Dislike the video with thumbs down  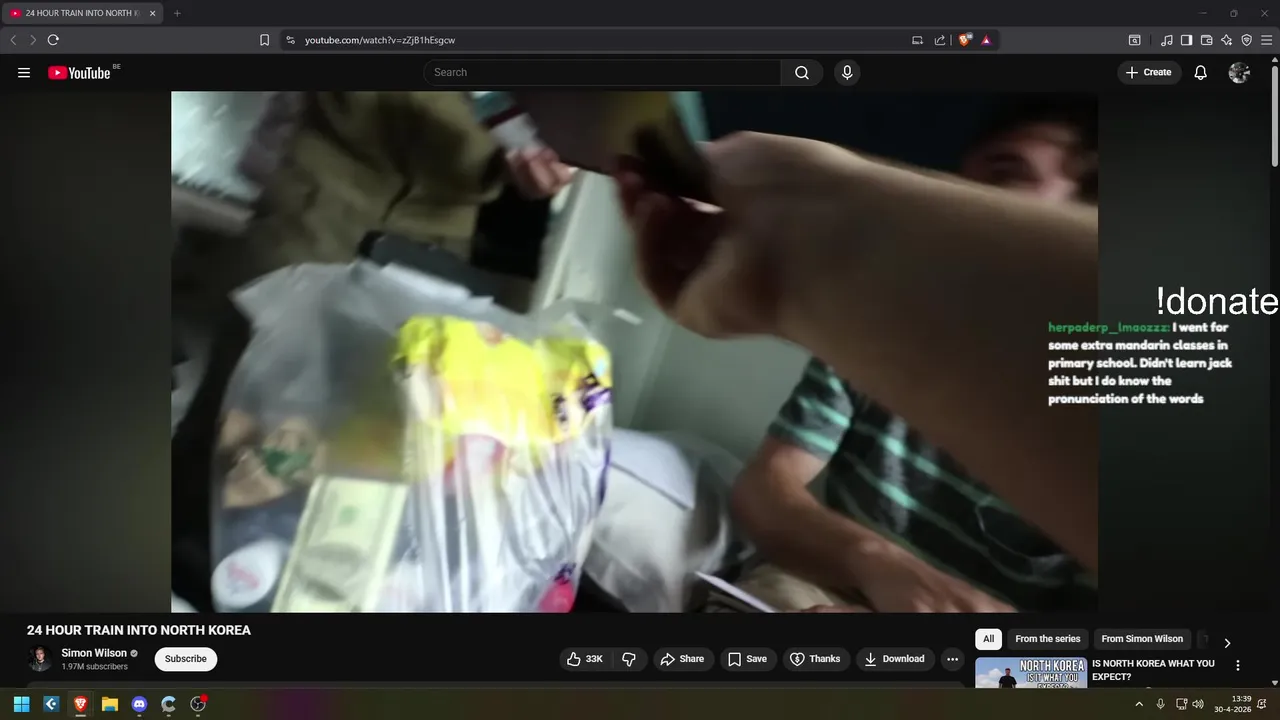[x=629, y=659]
